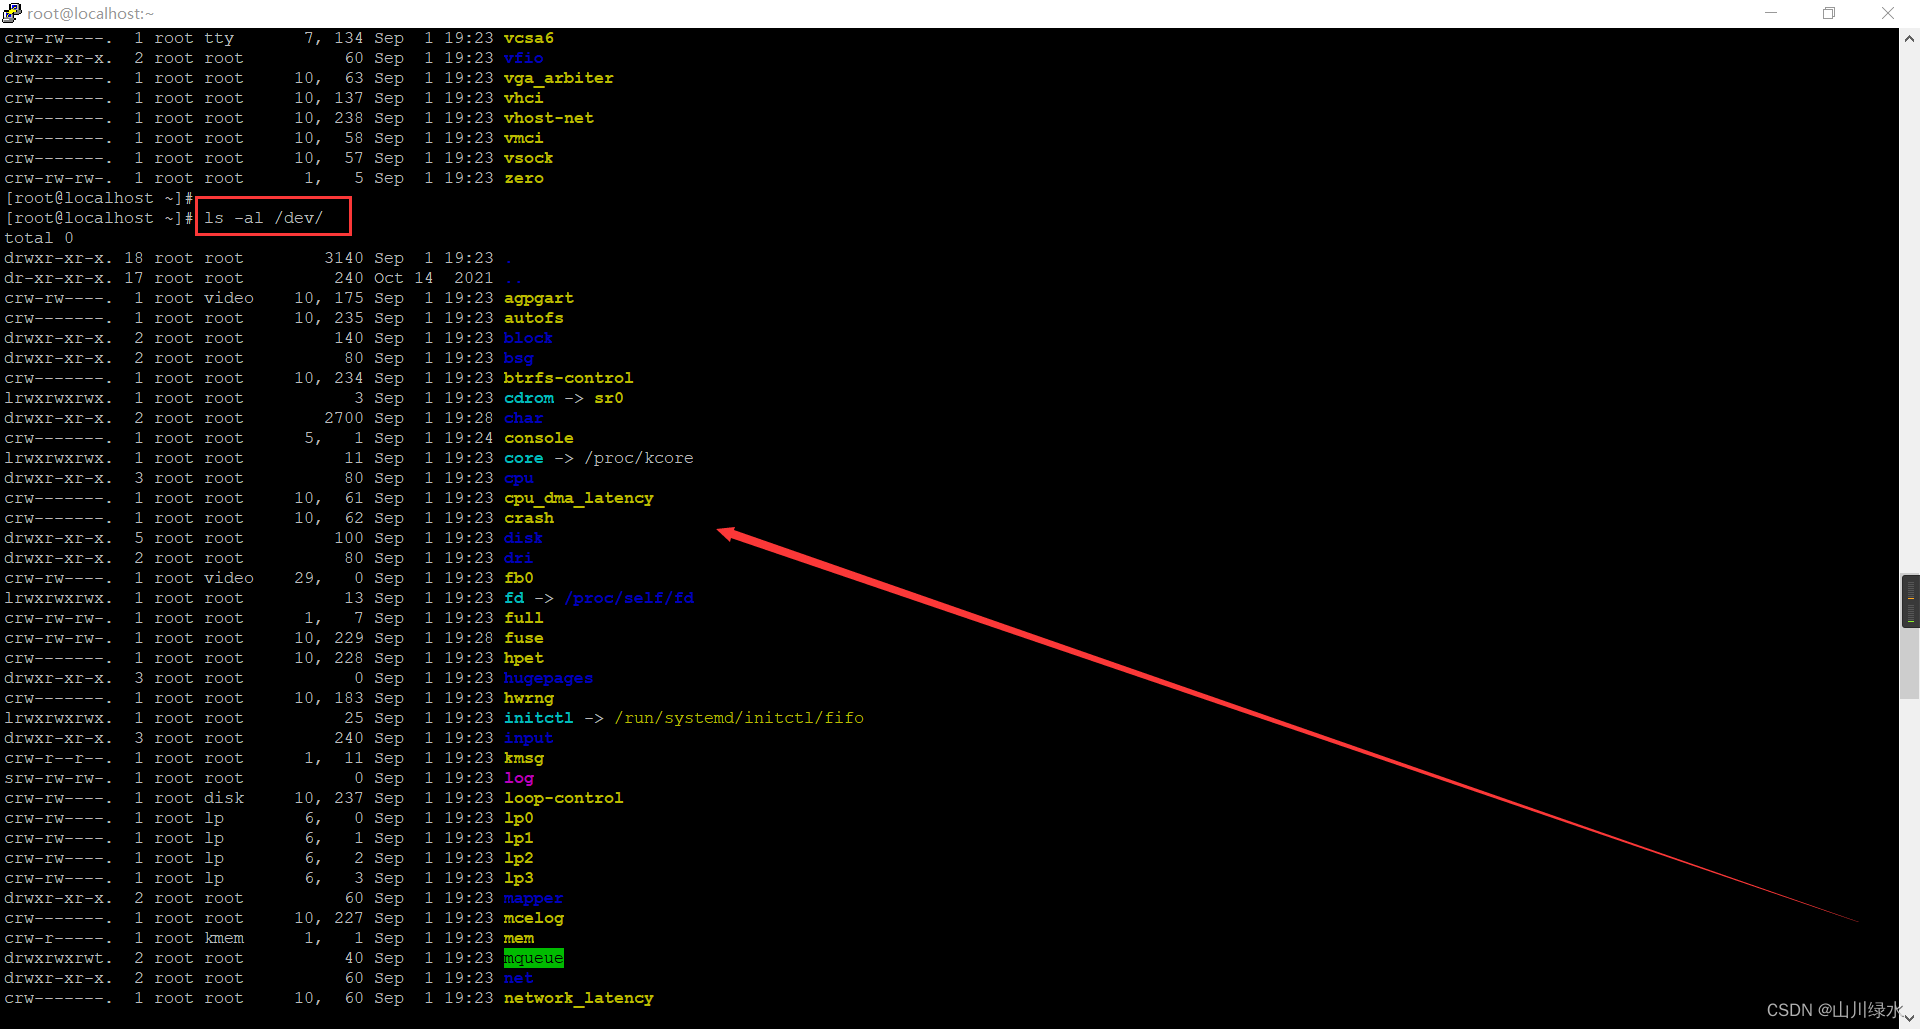Click the 'initctl' symlink name

pyautogui.click(x=539, y=718)
